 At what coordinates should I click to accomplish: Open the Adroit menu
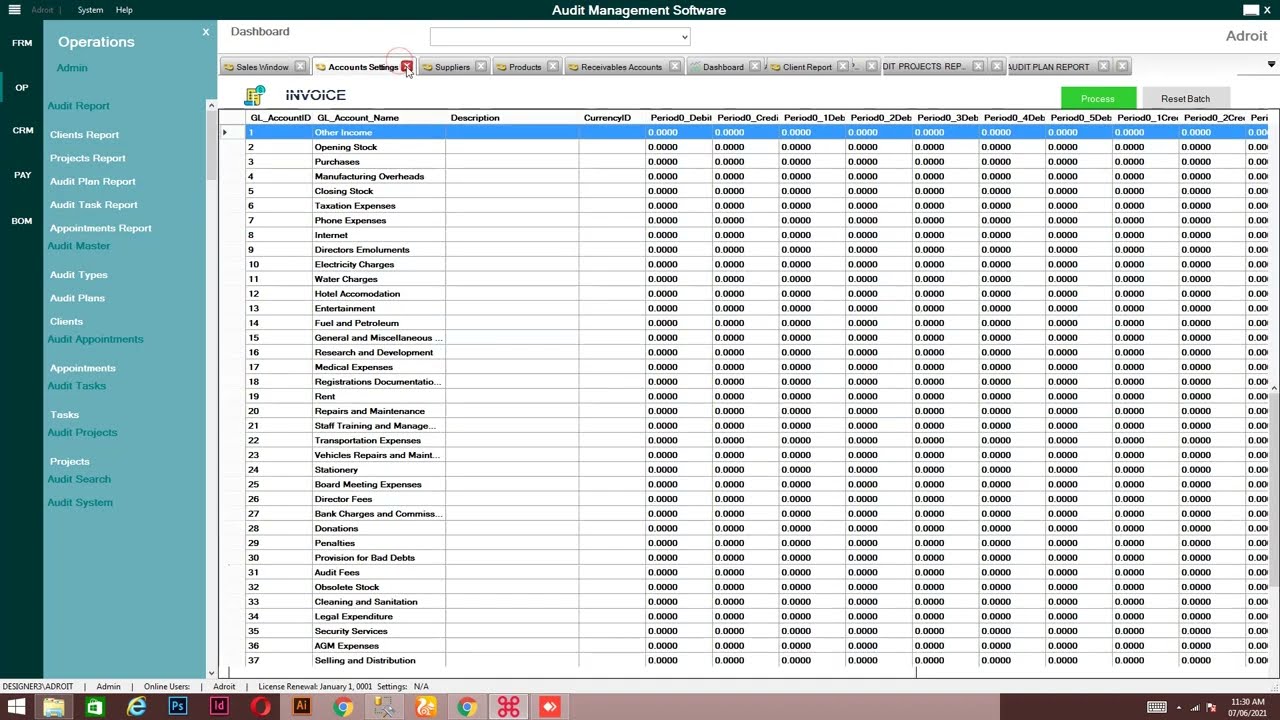coord(42,10)
